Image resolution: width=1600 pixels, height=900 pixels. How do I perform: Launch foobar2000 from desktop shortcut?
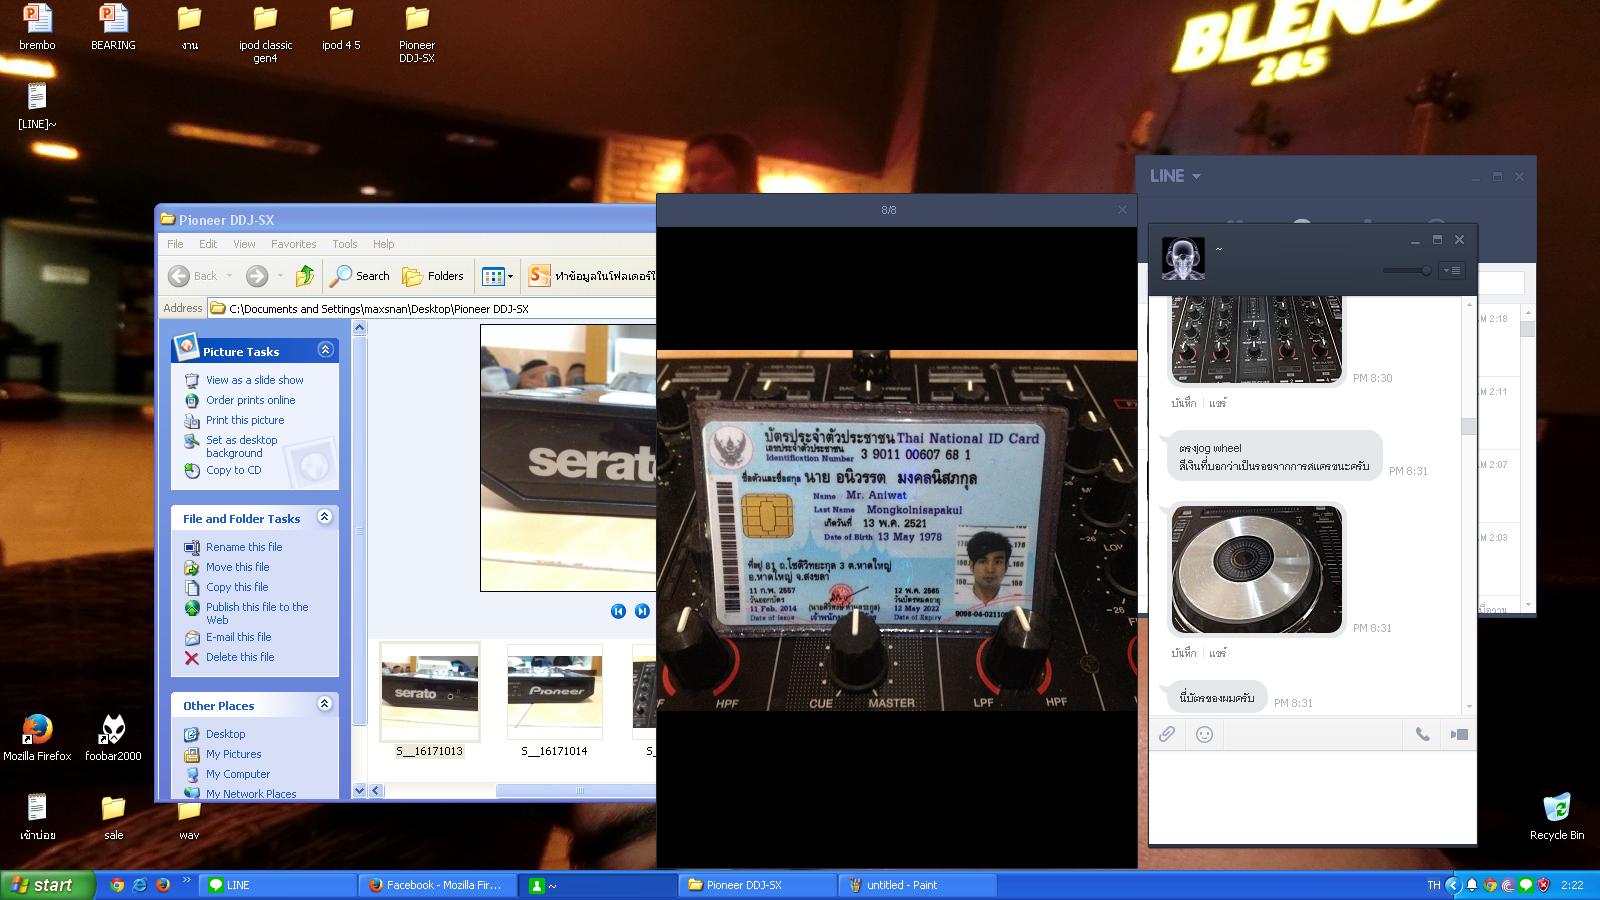click(x=113, y=738)
